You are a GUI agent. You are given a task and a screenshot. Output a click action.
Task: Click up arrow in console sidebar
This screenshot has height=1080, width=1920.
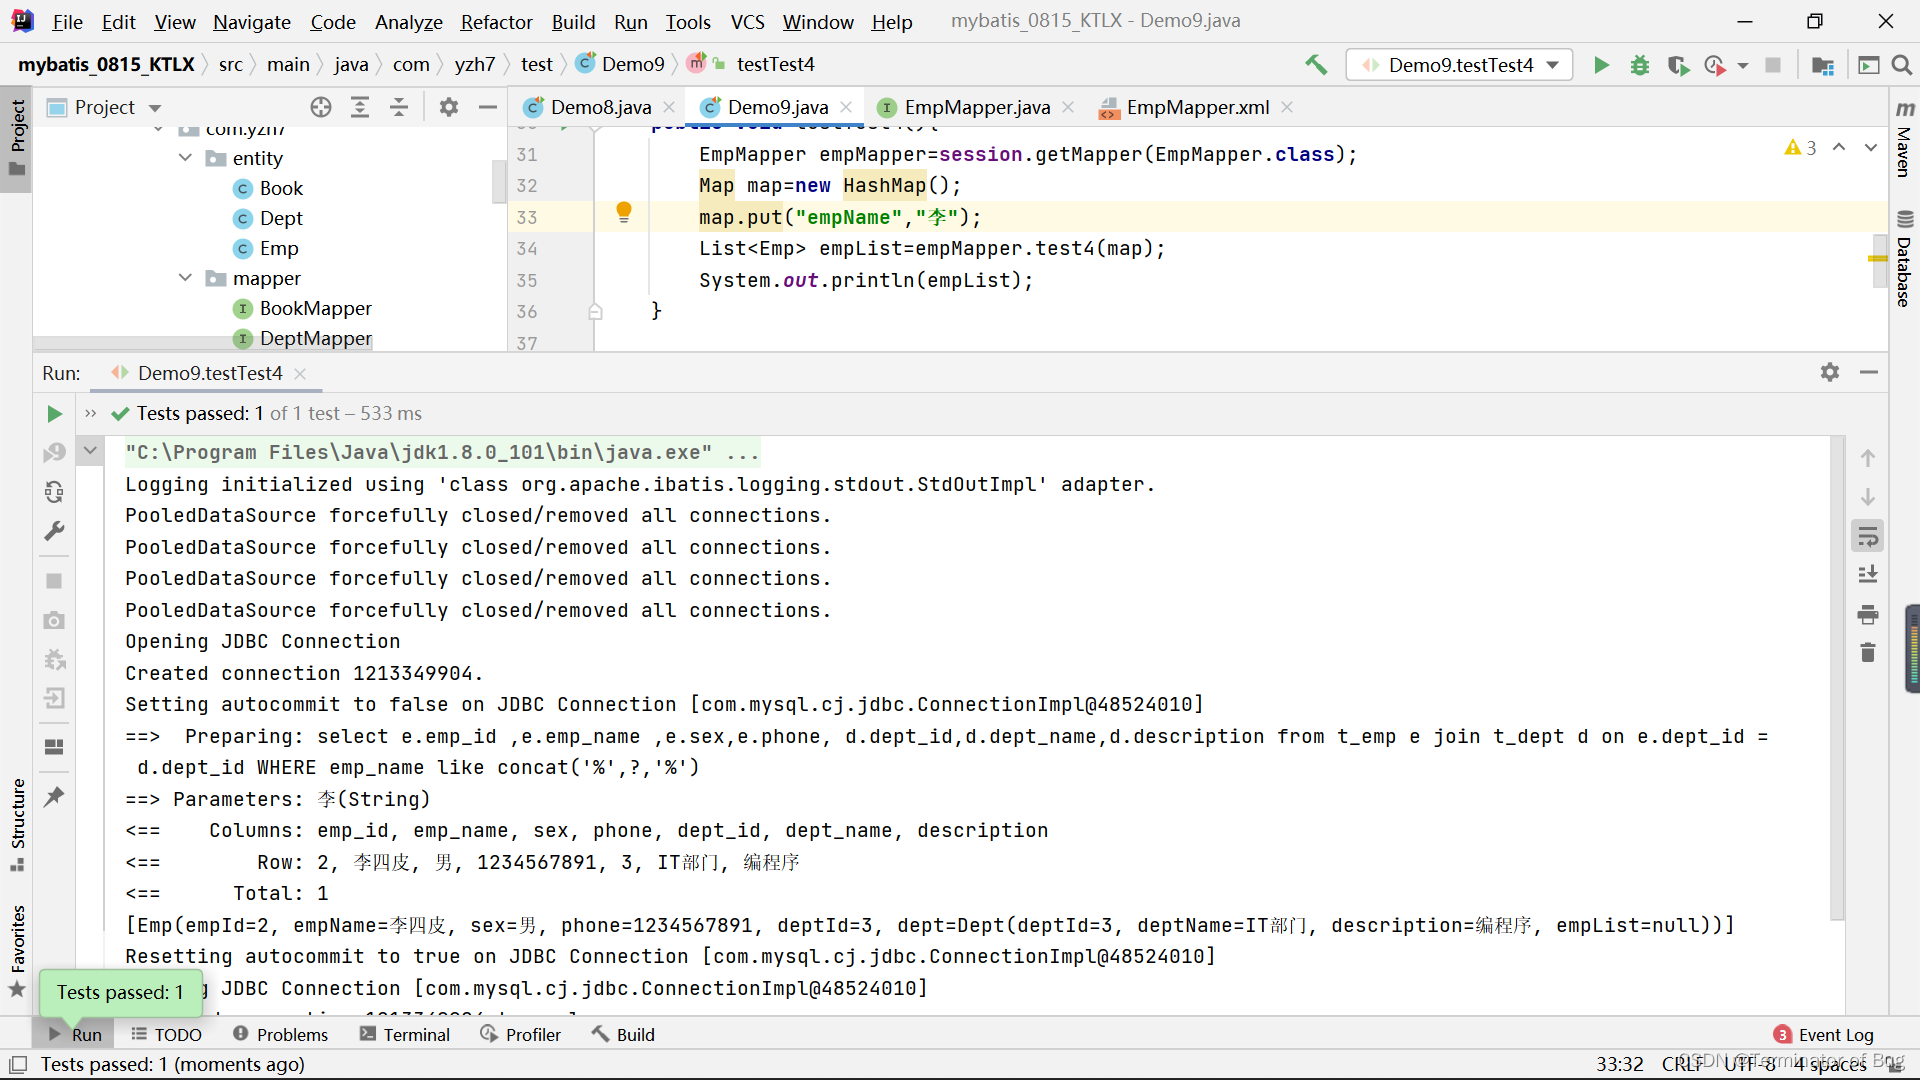coord(1868,458)
